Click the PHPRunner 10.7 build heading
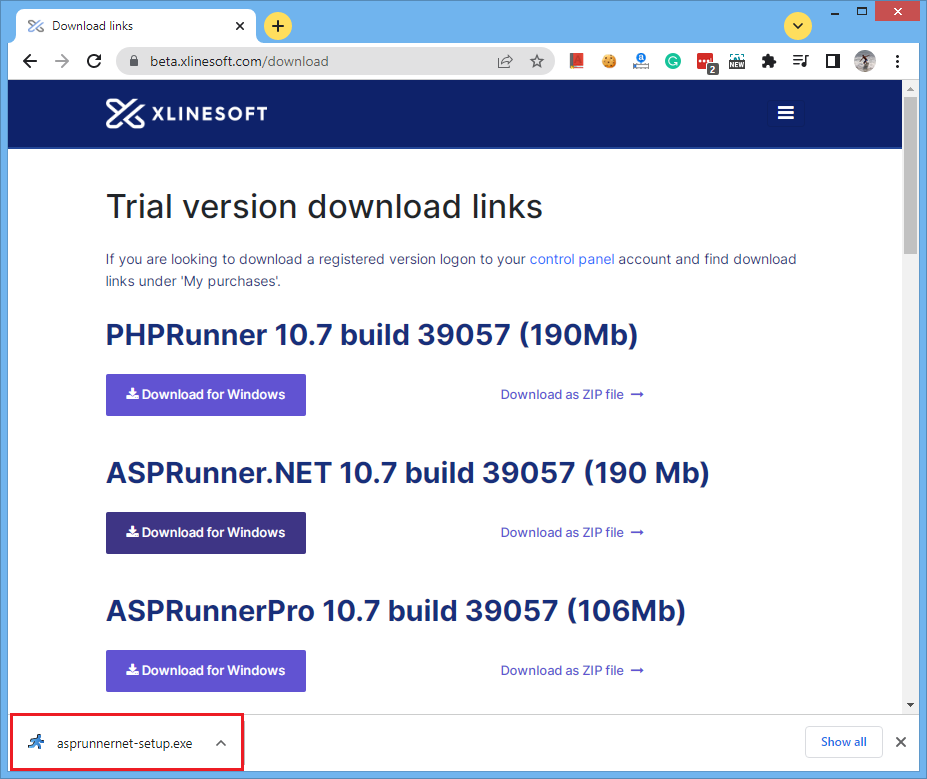The width and height of the screenshot is (927, 779). coord(371,335)
